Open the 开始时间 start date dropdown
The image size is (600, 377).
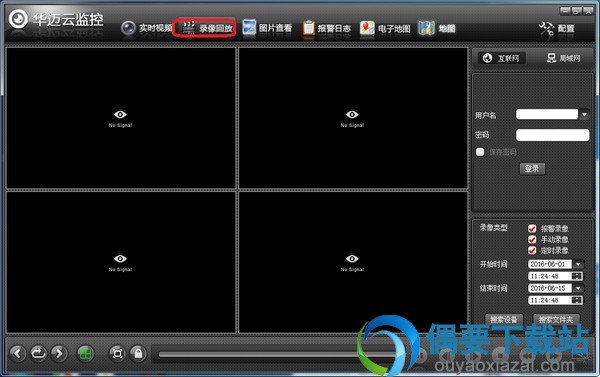578,264
